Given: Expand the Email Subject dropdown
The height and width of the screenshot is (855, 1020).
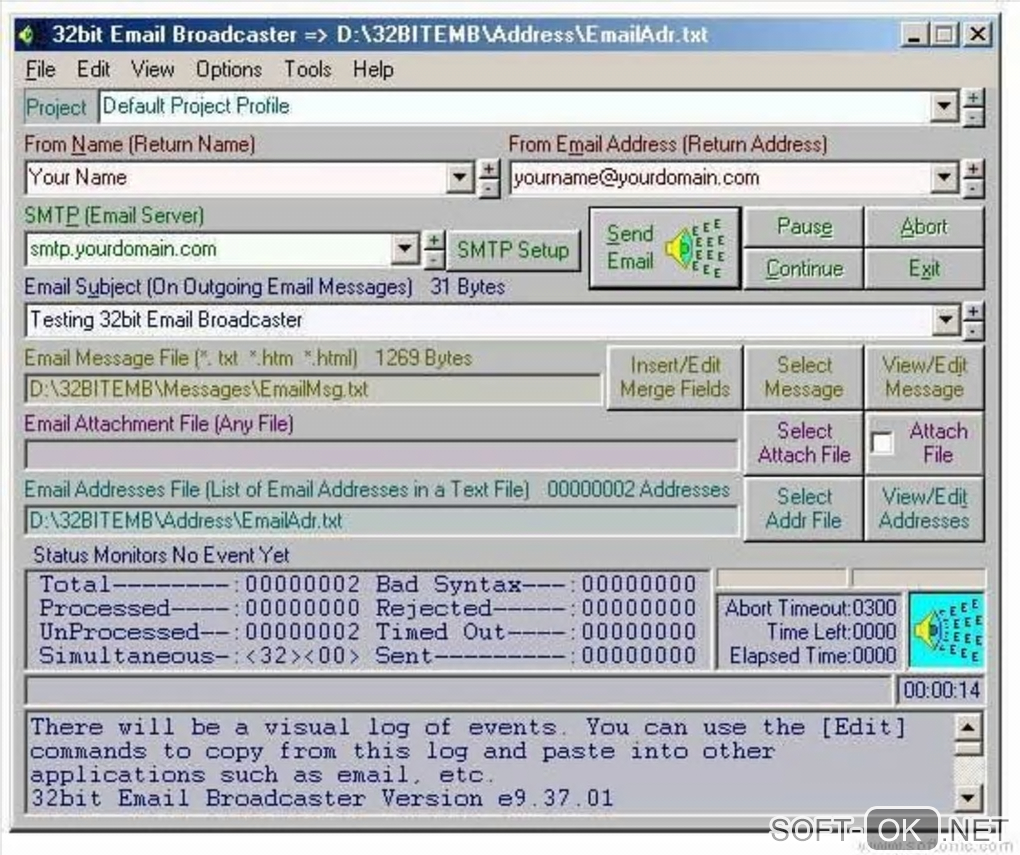Looking at the screenshot, I should (x=945, y=320).
